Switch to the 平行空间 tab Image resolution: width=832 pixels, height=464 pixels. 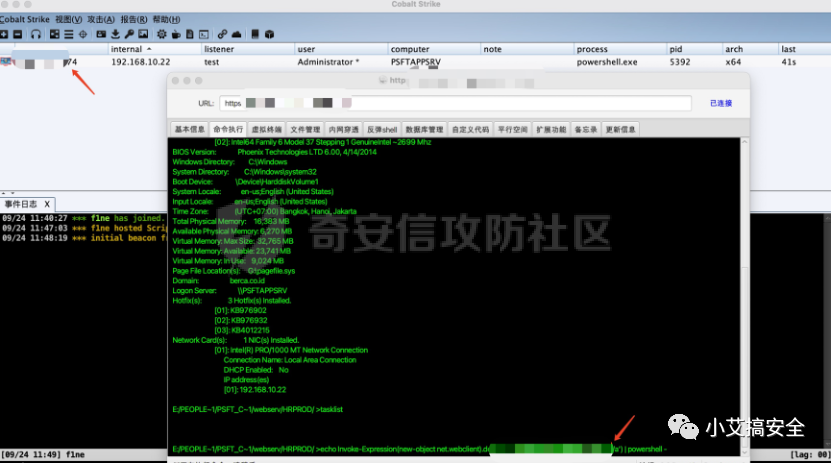pos(513,129)
